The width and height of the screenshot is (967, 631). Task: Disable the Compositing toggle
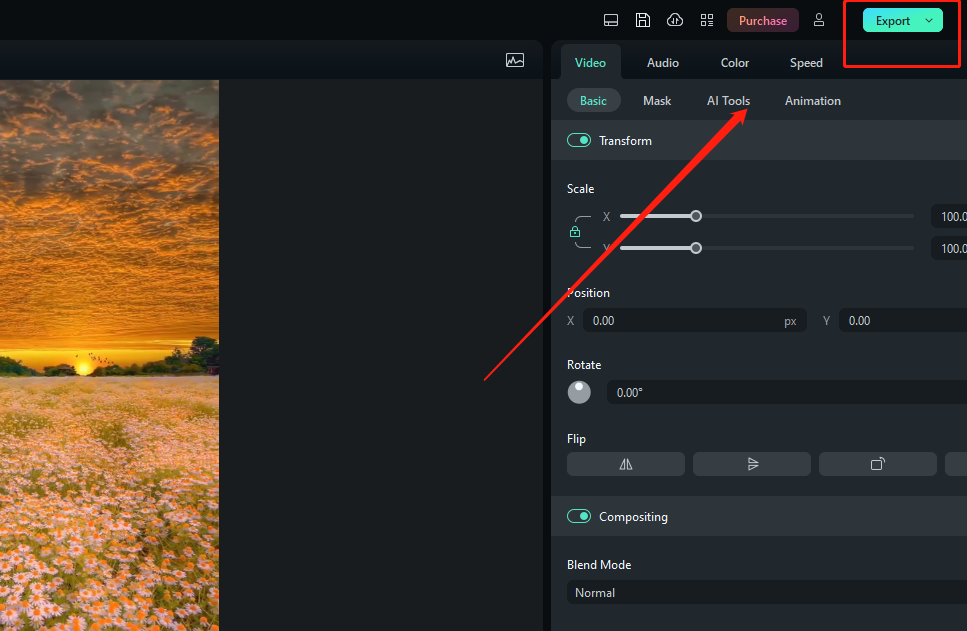point(579,516)
